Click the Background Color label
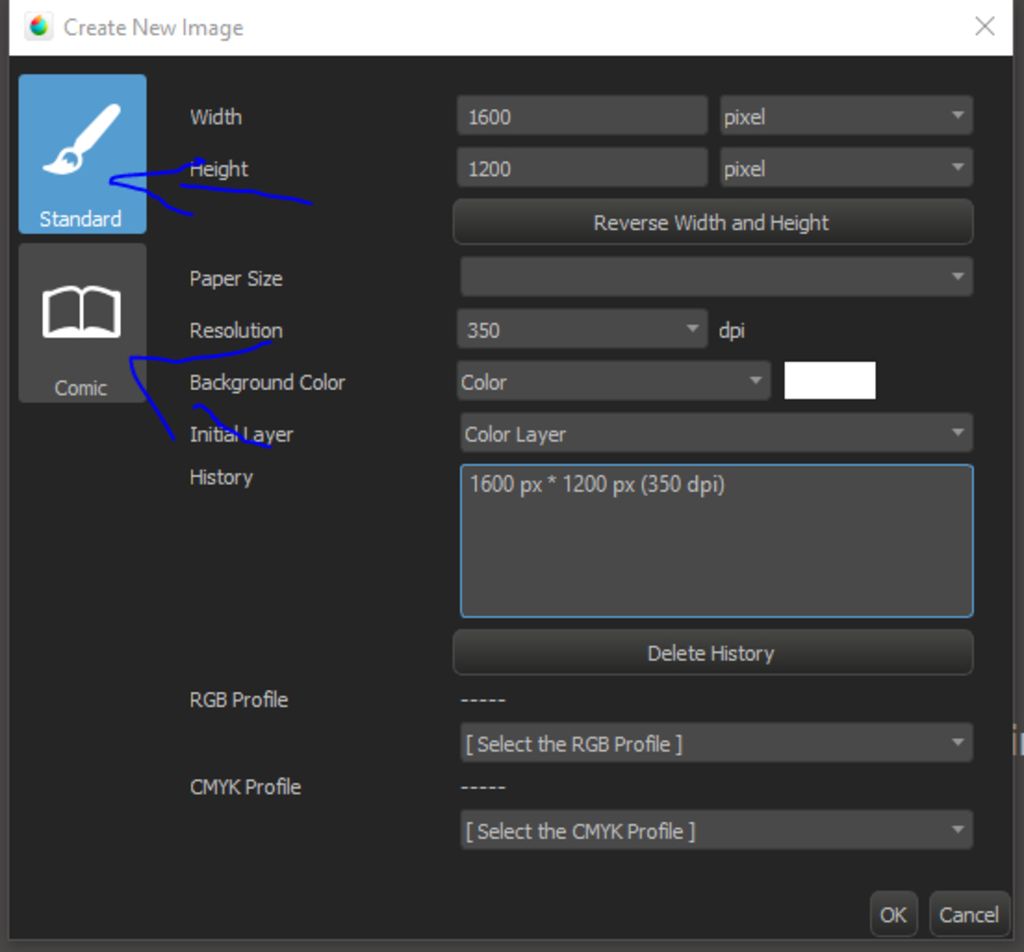The image size is (1024, 952). (x=267, y=382)
